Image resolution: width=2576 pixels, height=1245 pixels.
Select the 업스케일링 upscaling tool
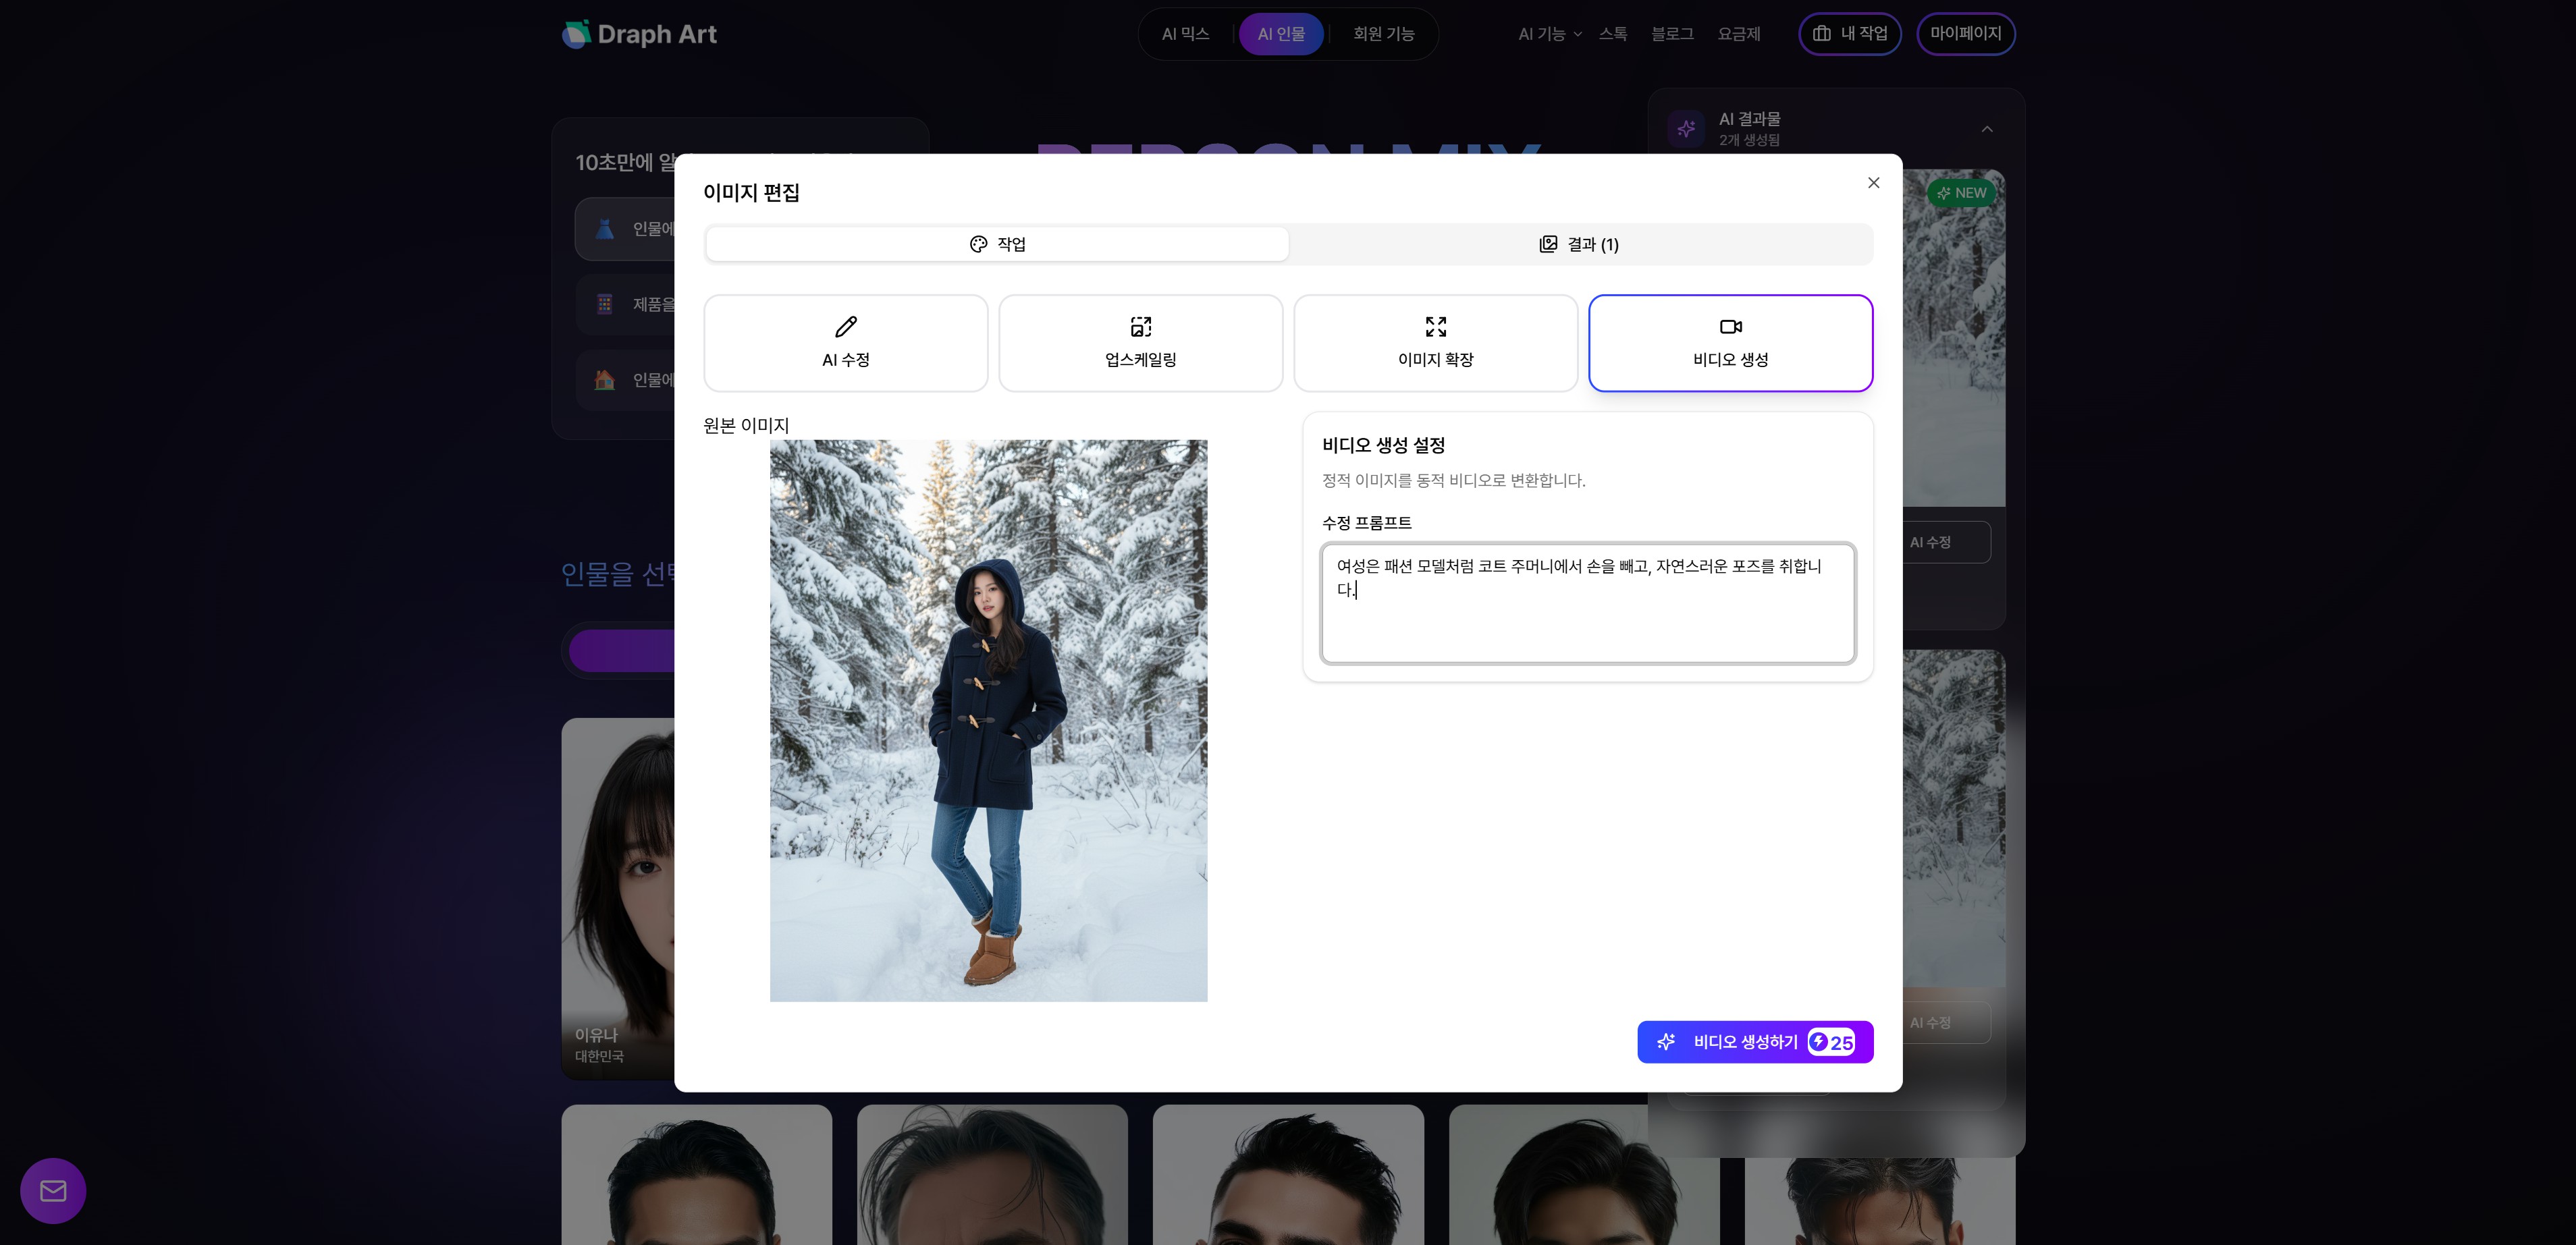pos(1140,343)
